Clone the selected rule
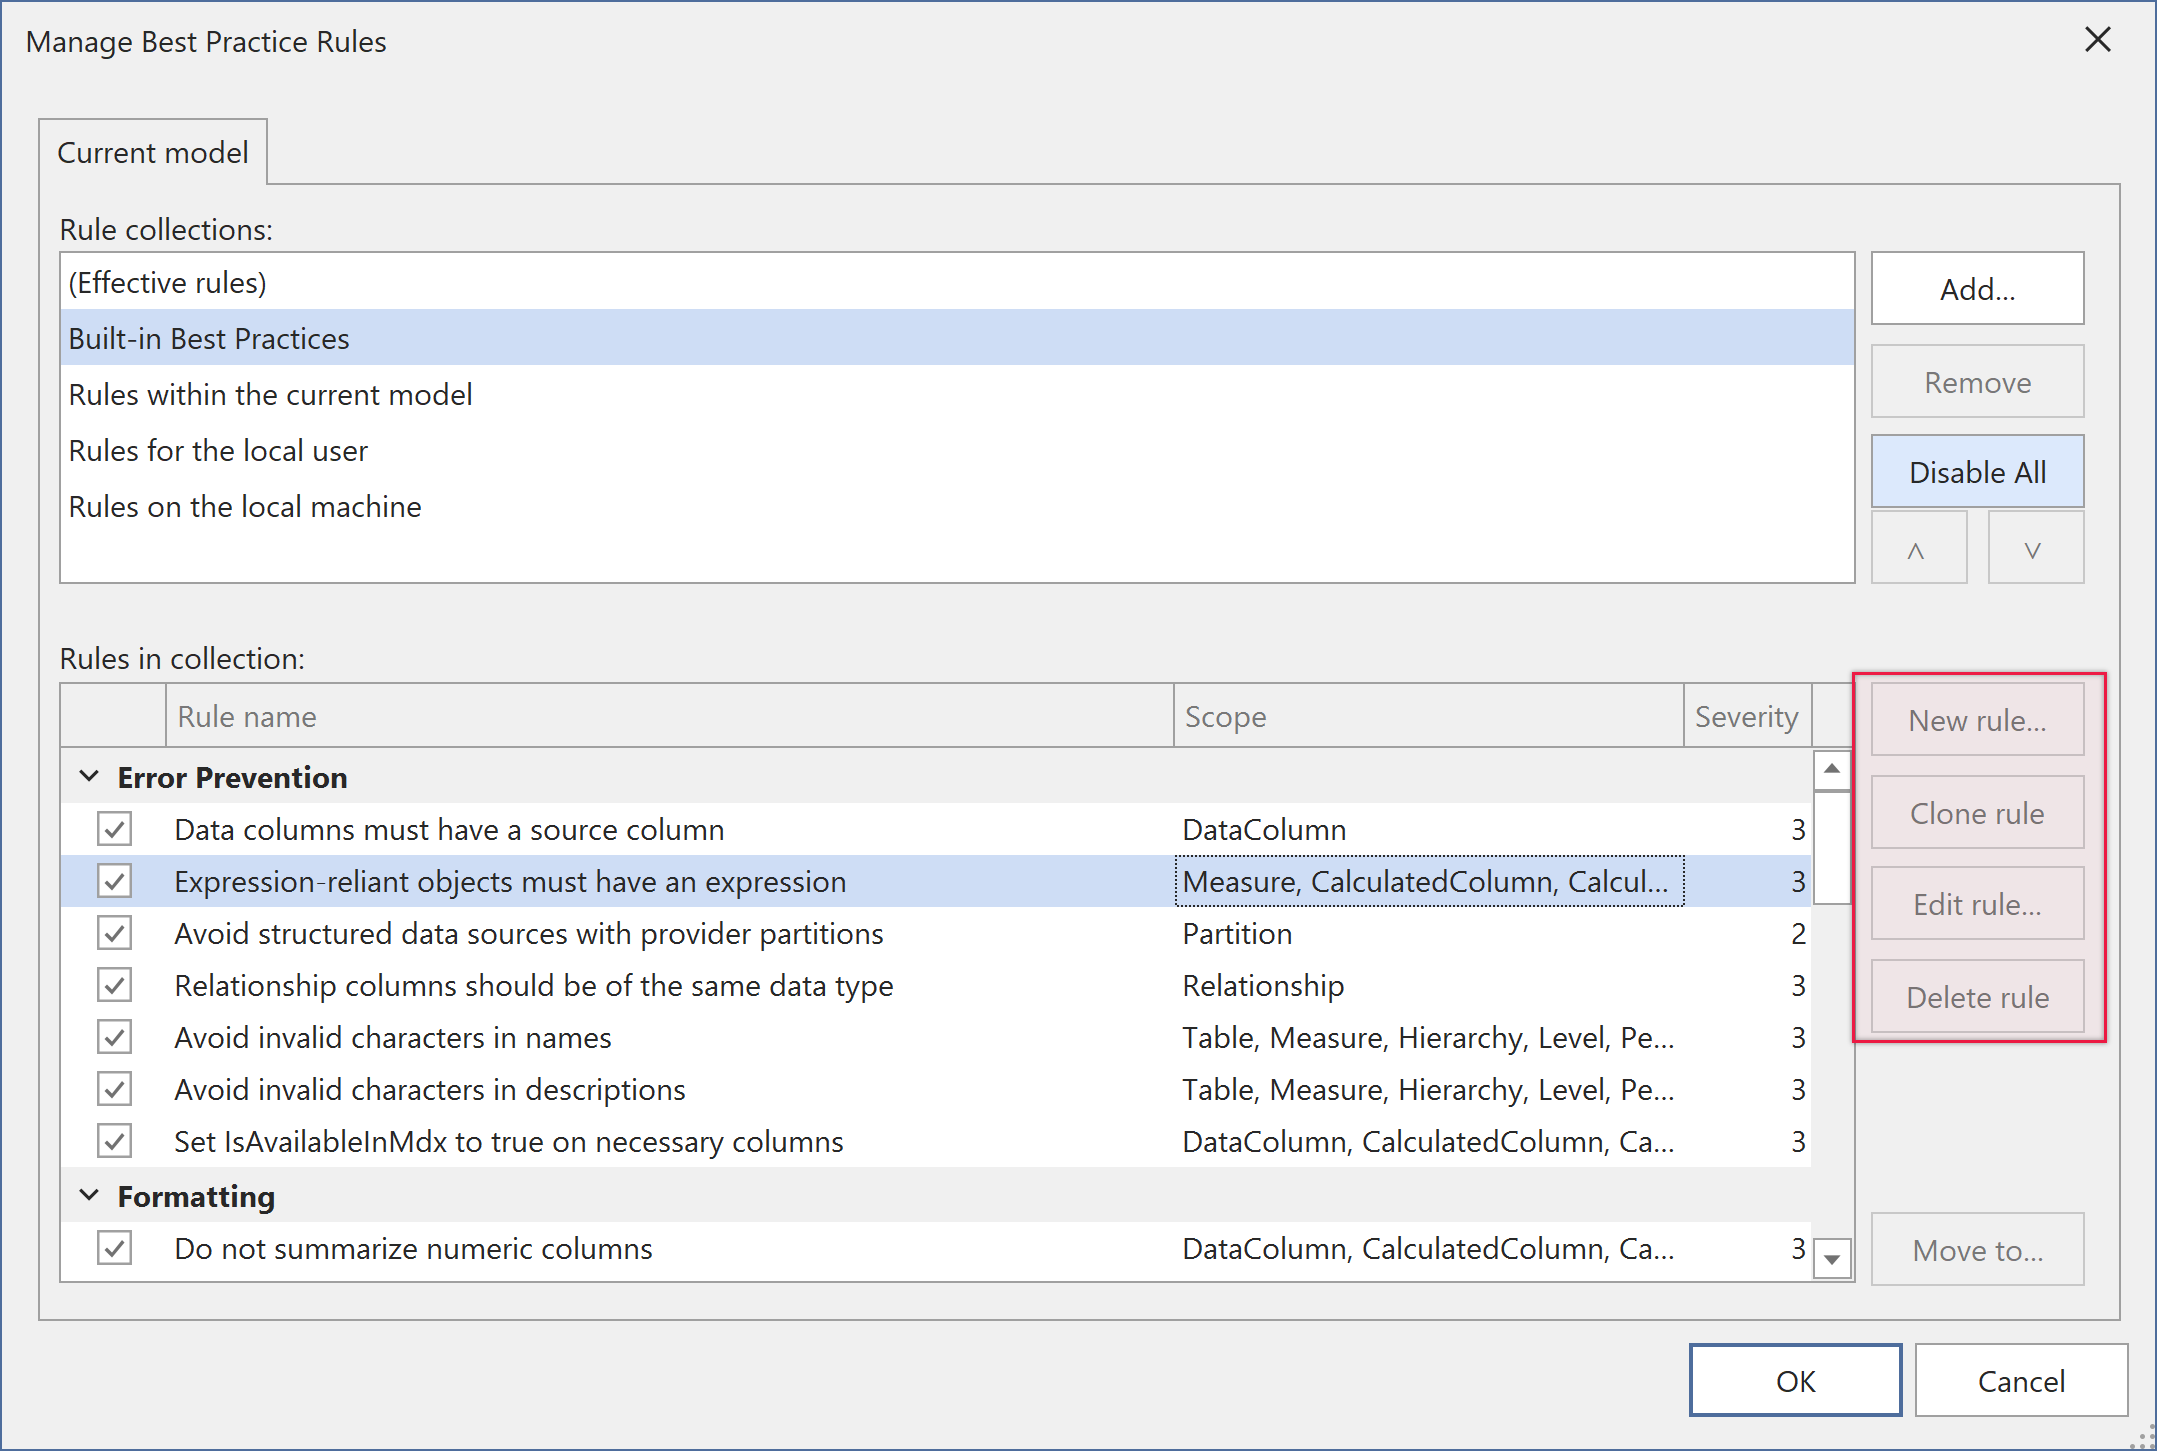 (1977, 812)
